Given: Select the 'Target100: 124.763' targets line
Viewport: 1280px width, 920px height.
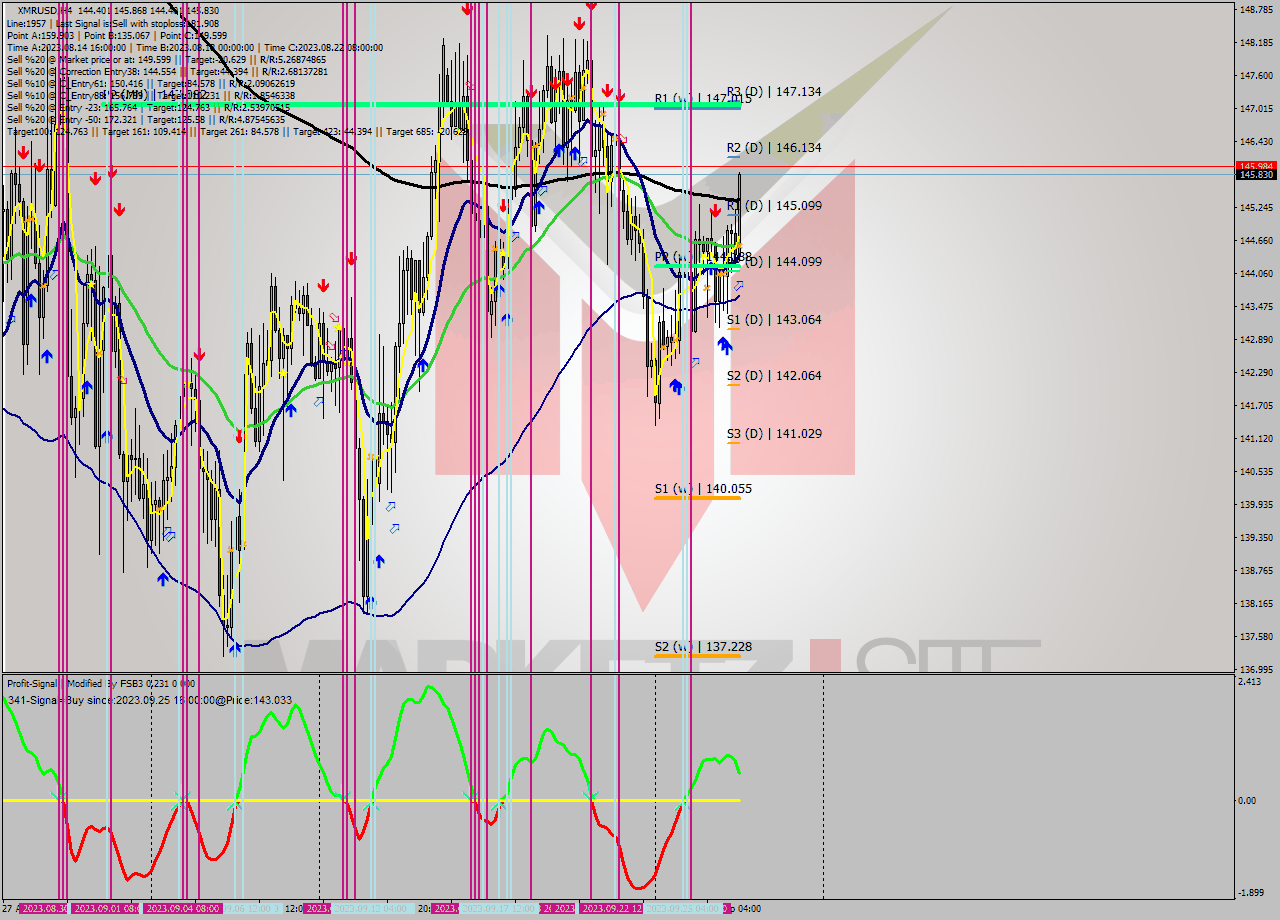Looking at the screenshot, I should (238, 131).
